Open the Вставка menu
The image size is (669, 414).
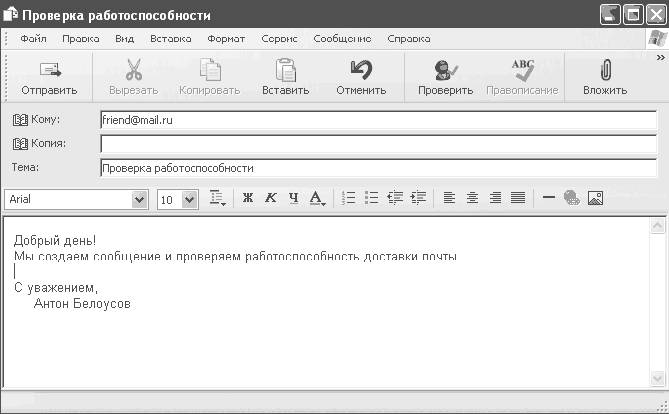[x=171, y=39]
